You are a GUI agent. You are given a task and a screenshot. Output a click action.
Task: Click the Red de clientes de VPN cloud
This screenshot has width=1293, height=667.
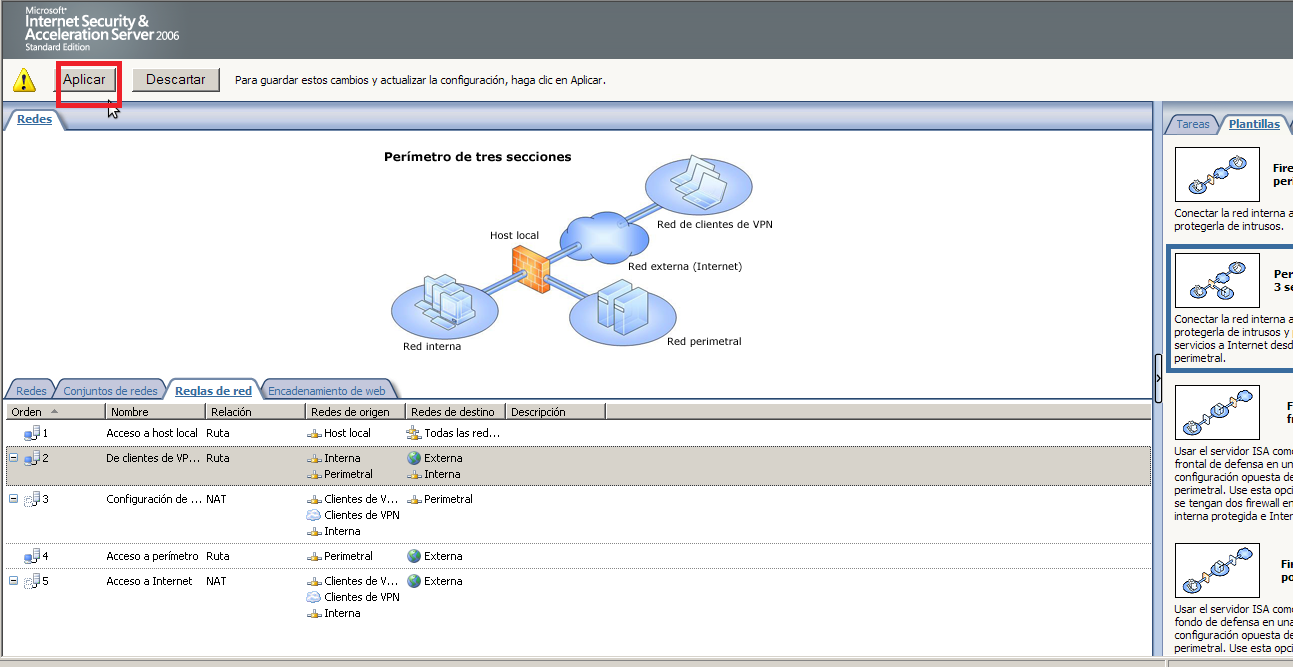[x=699, y=185]
